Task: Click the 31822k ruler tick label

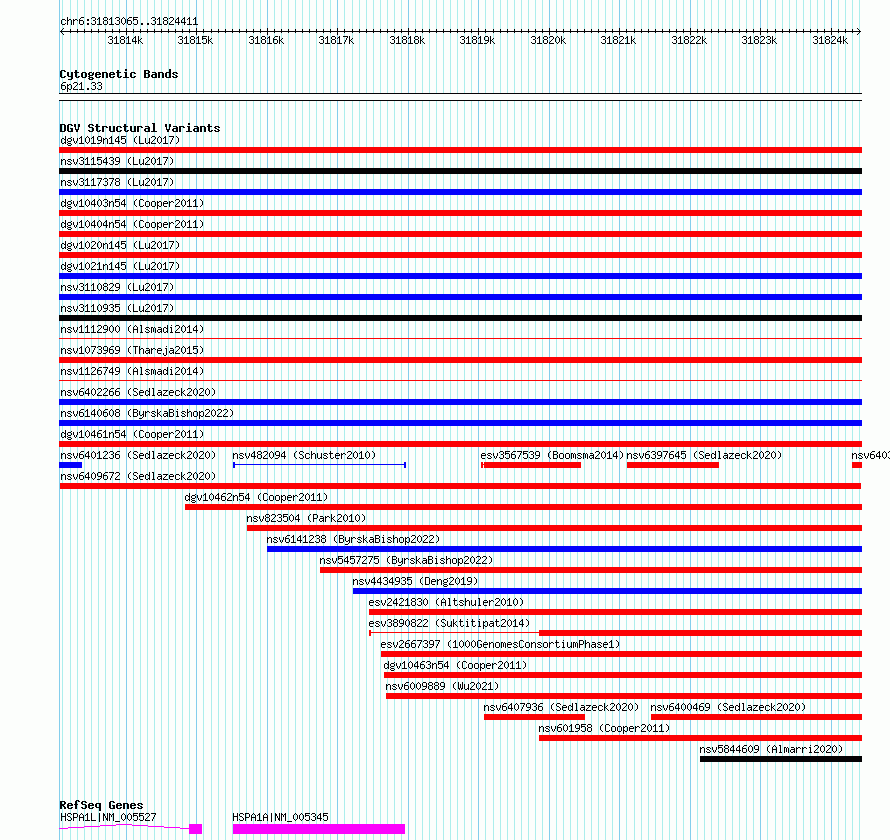Action: click(x=689, y=40)
